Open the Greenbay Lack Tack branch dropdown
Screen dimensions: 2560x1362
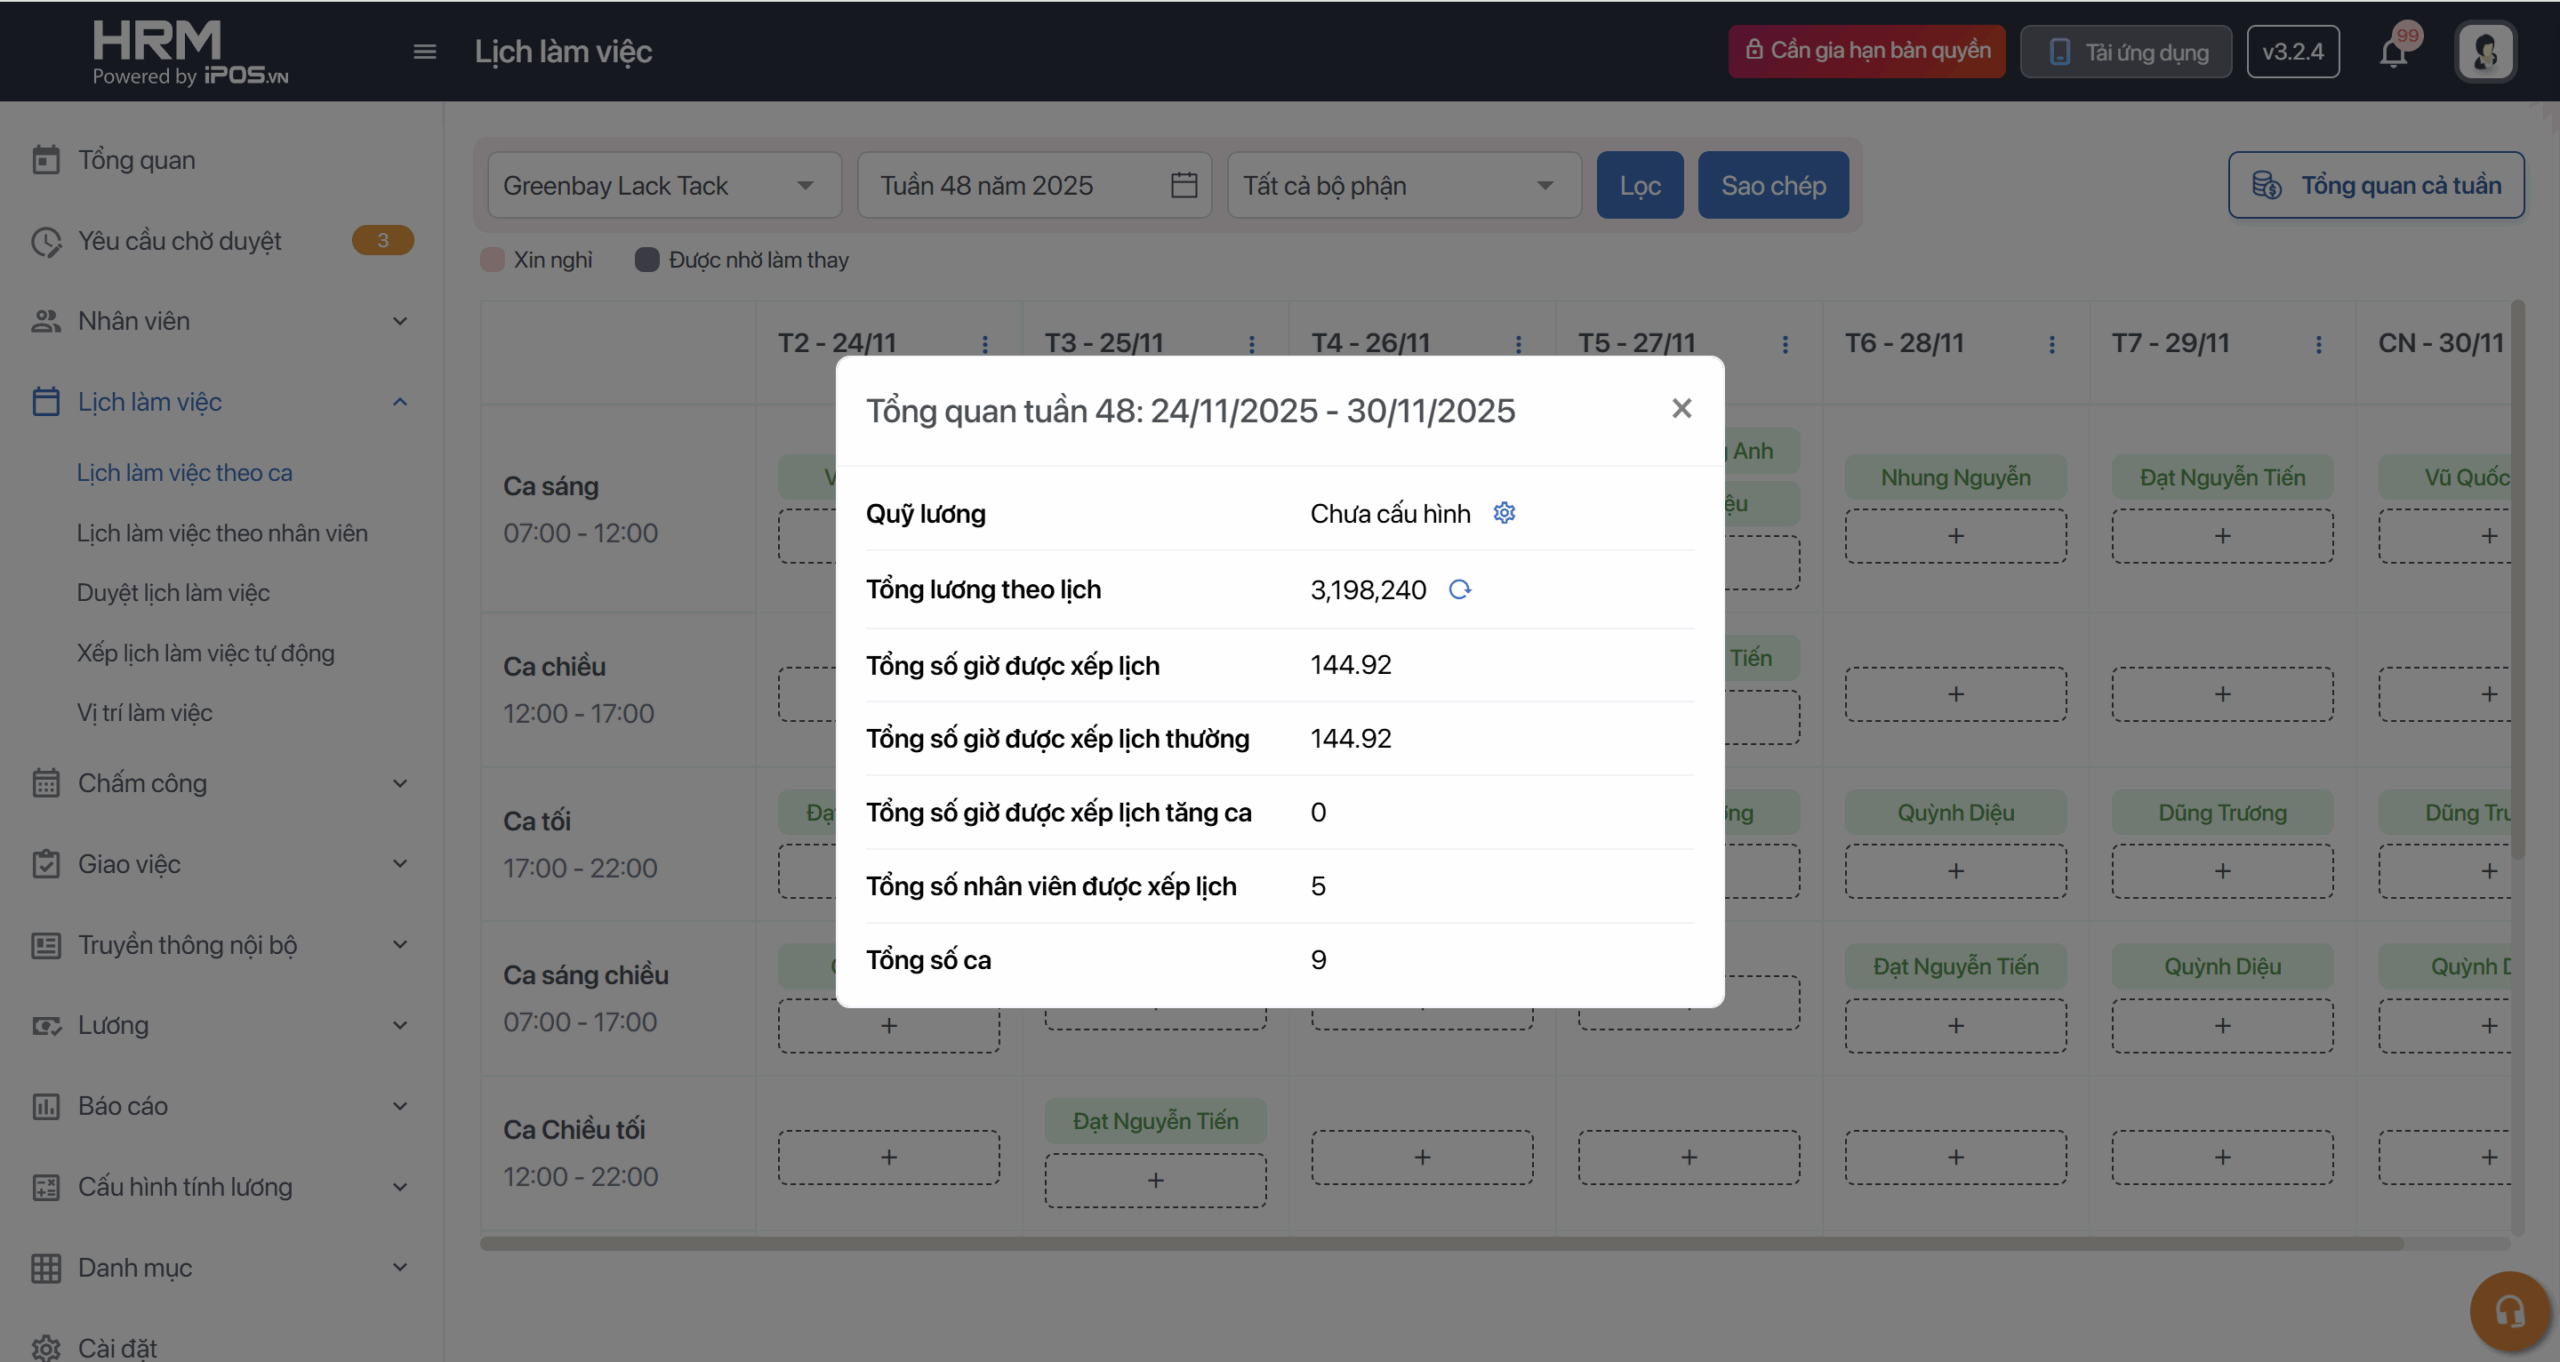664,185
